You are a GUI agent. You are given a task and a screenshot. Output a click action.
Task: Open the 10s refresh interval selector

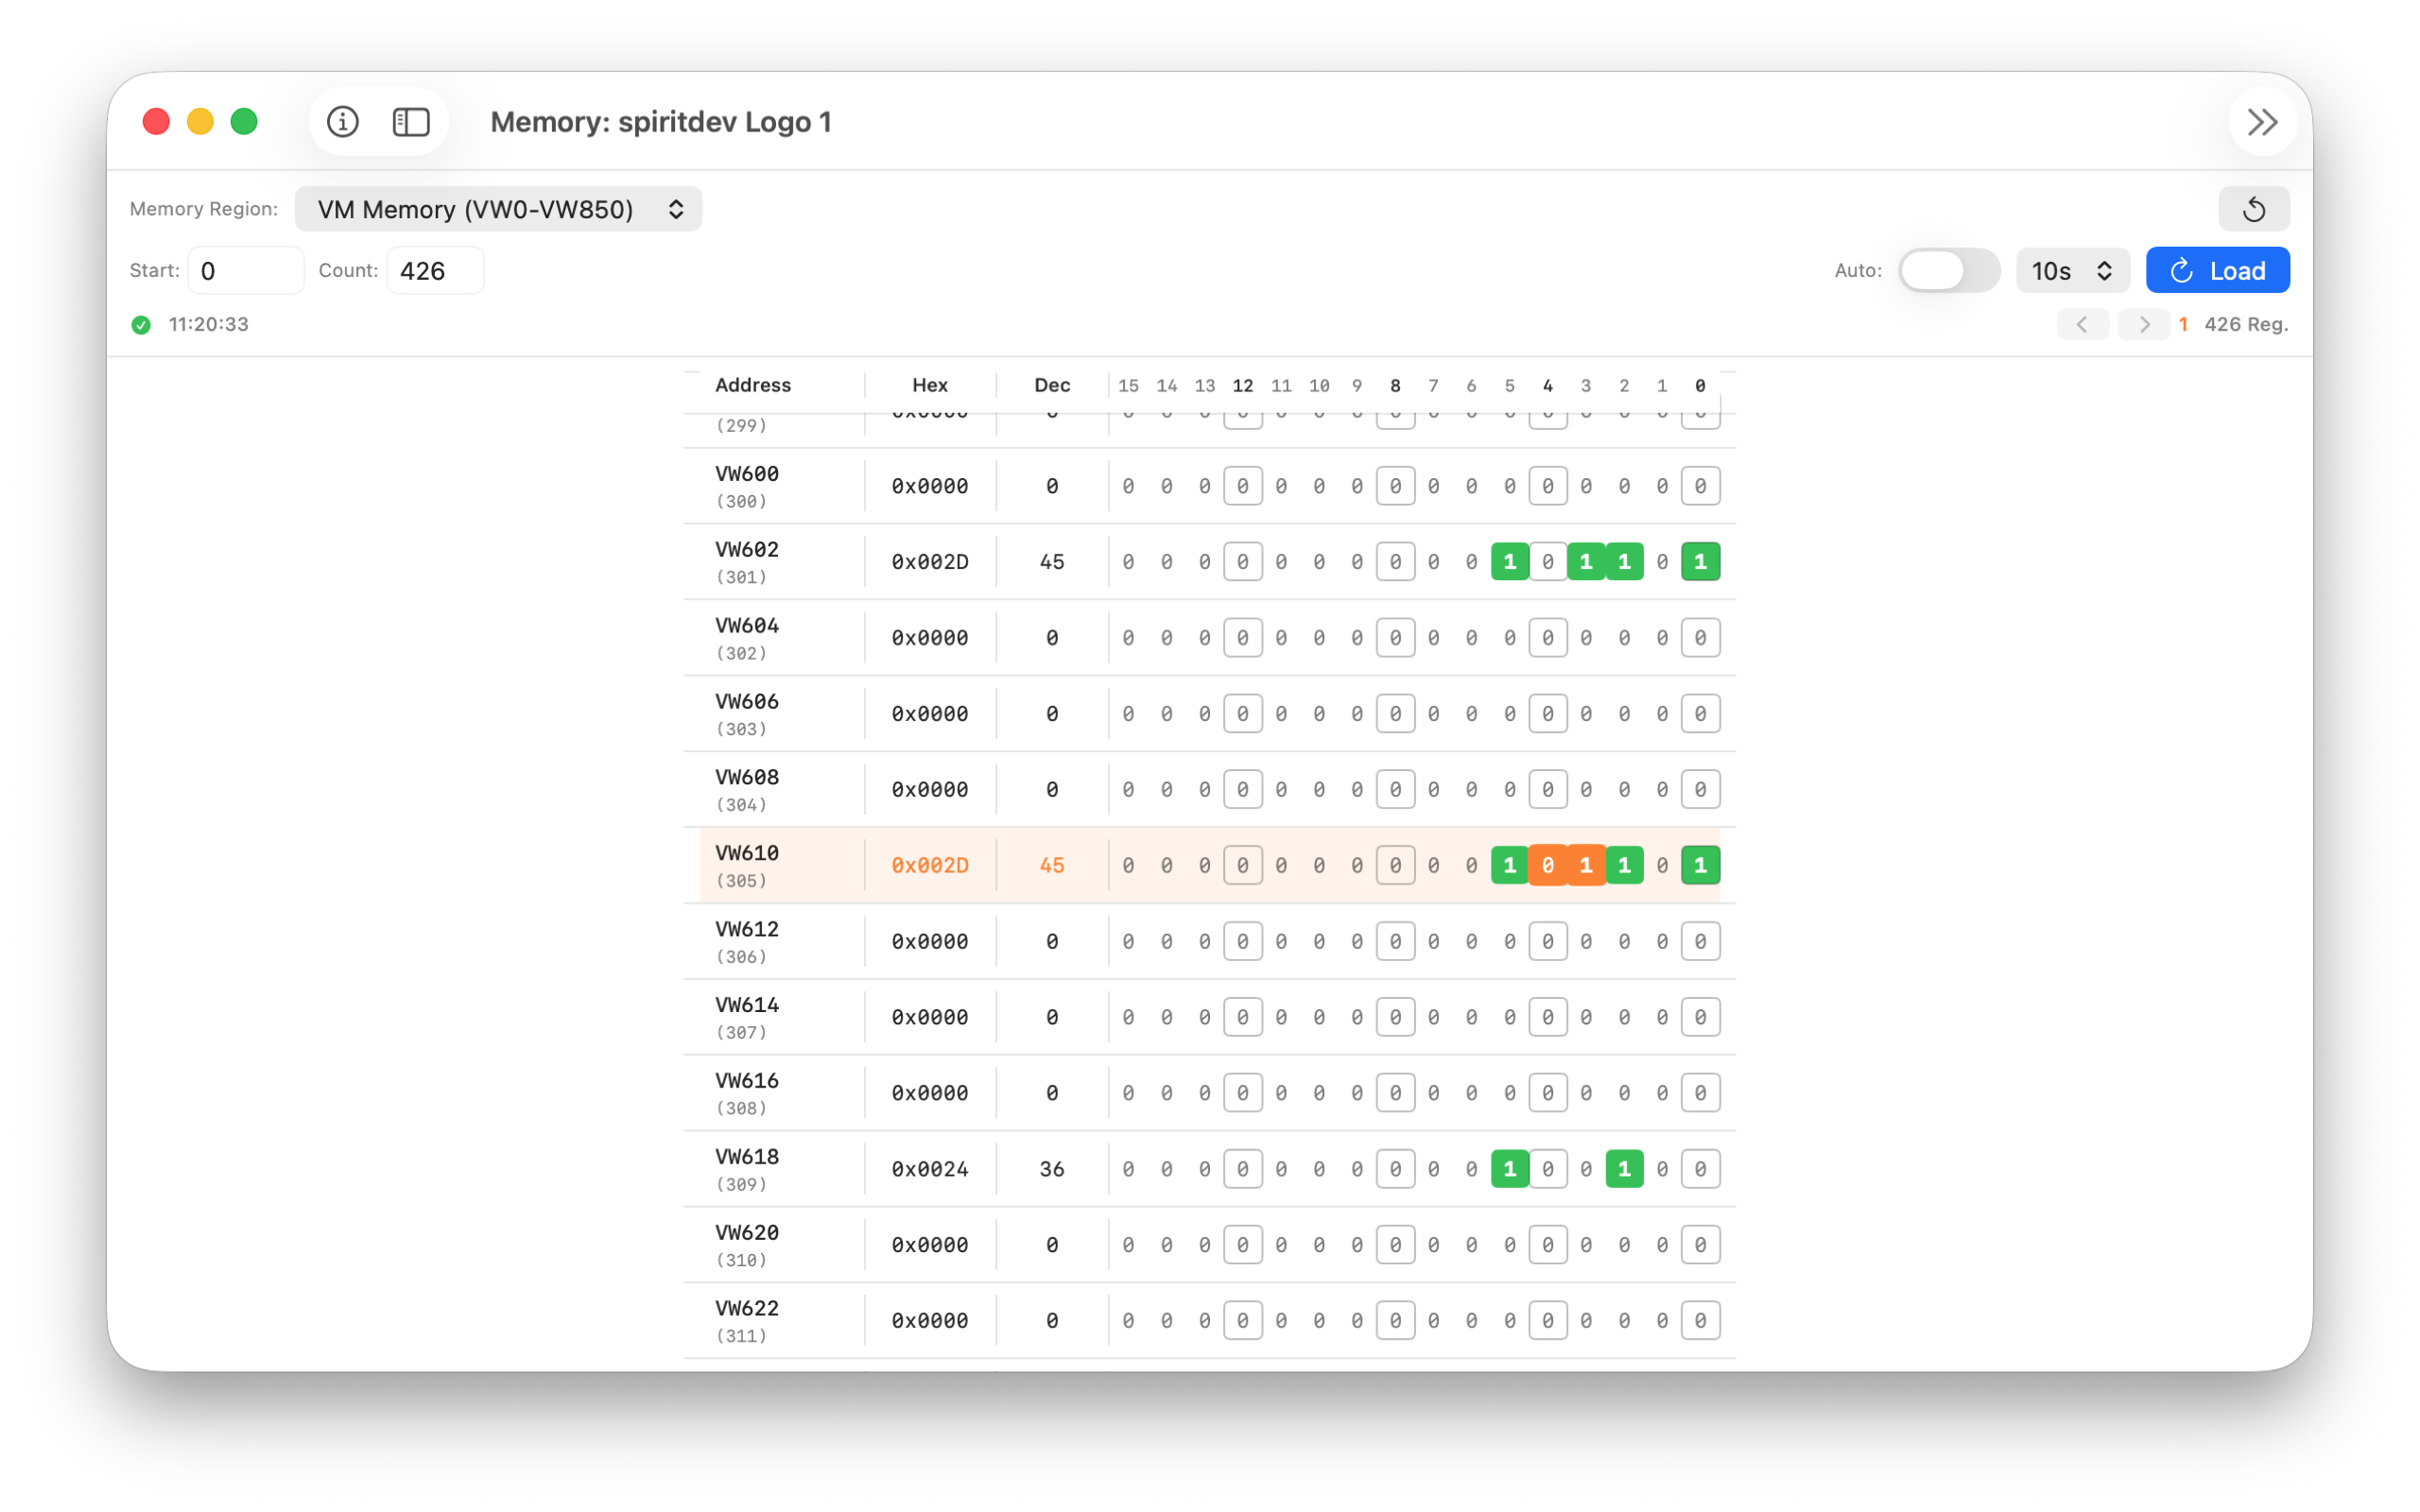(x=2071, y=270)
